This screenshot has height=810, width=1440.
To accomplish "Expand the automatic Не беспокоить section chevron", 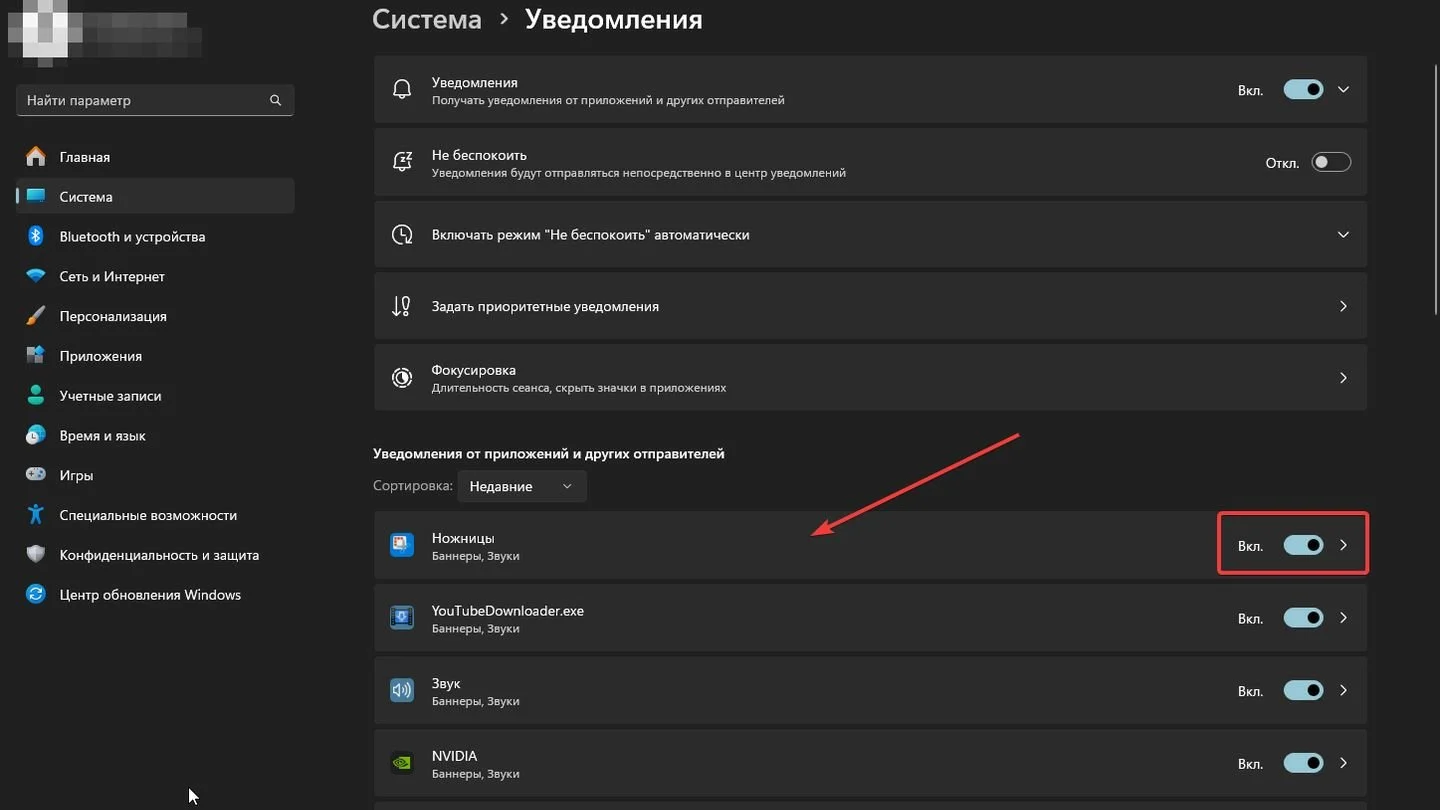I will (x=1343, y=234).
